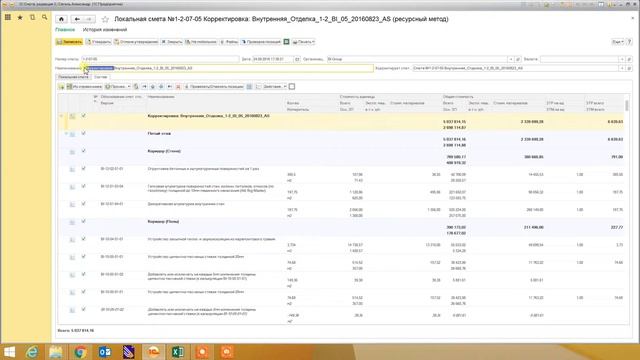
Task: Move the row down with the arrow icon
Action: pyautogui.click(x=161, y=87)
